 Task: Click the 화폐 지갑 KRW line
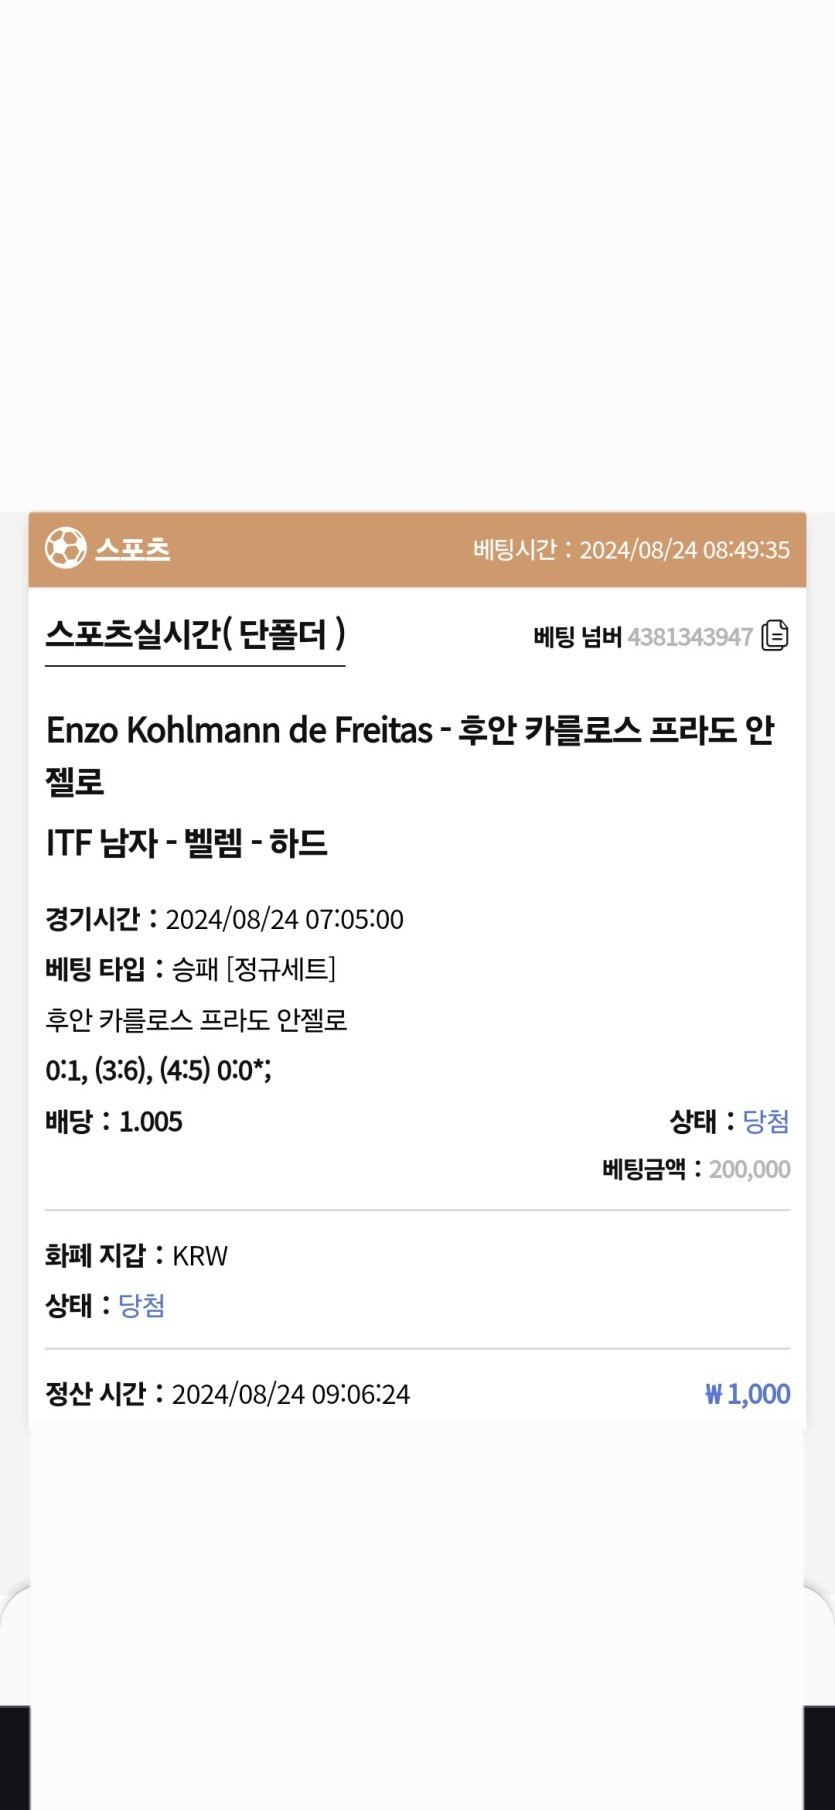pos(137,1255)
